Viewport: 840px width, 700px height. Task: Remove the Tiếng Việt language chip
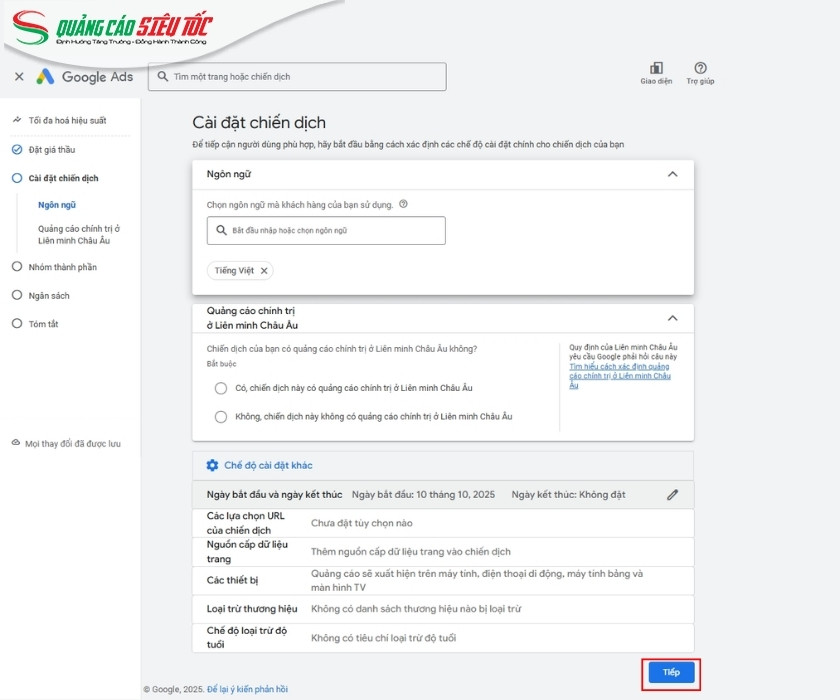click(264, 271)
